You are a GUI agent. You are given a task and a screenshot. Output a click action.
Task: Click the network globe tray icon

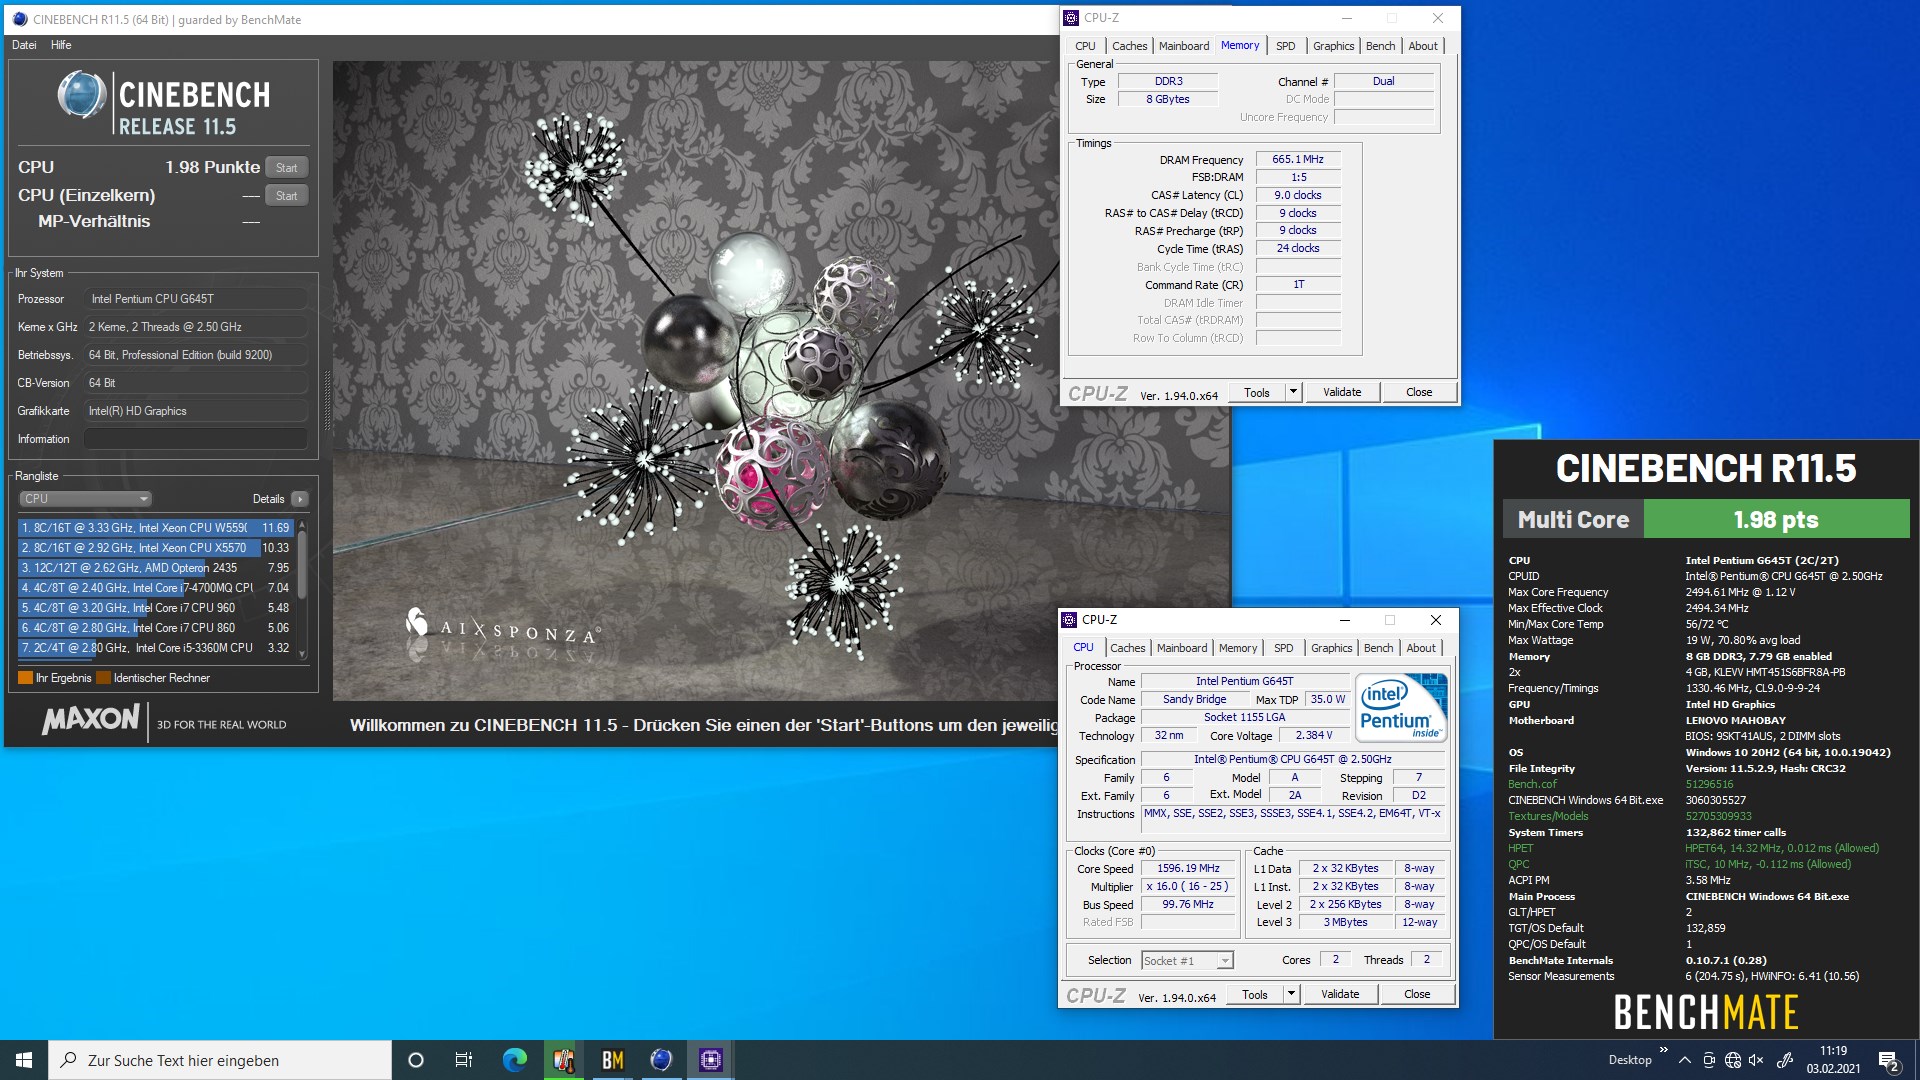tap(1733, 1060)
